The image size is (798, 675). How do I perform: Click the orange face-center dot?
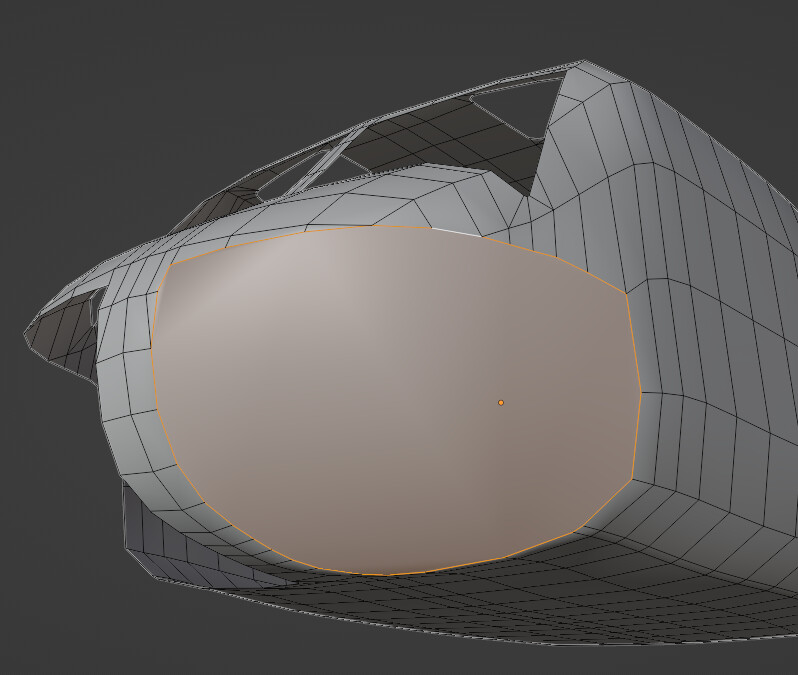coord(501,403)
